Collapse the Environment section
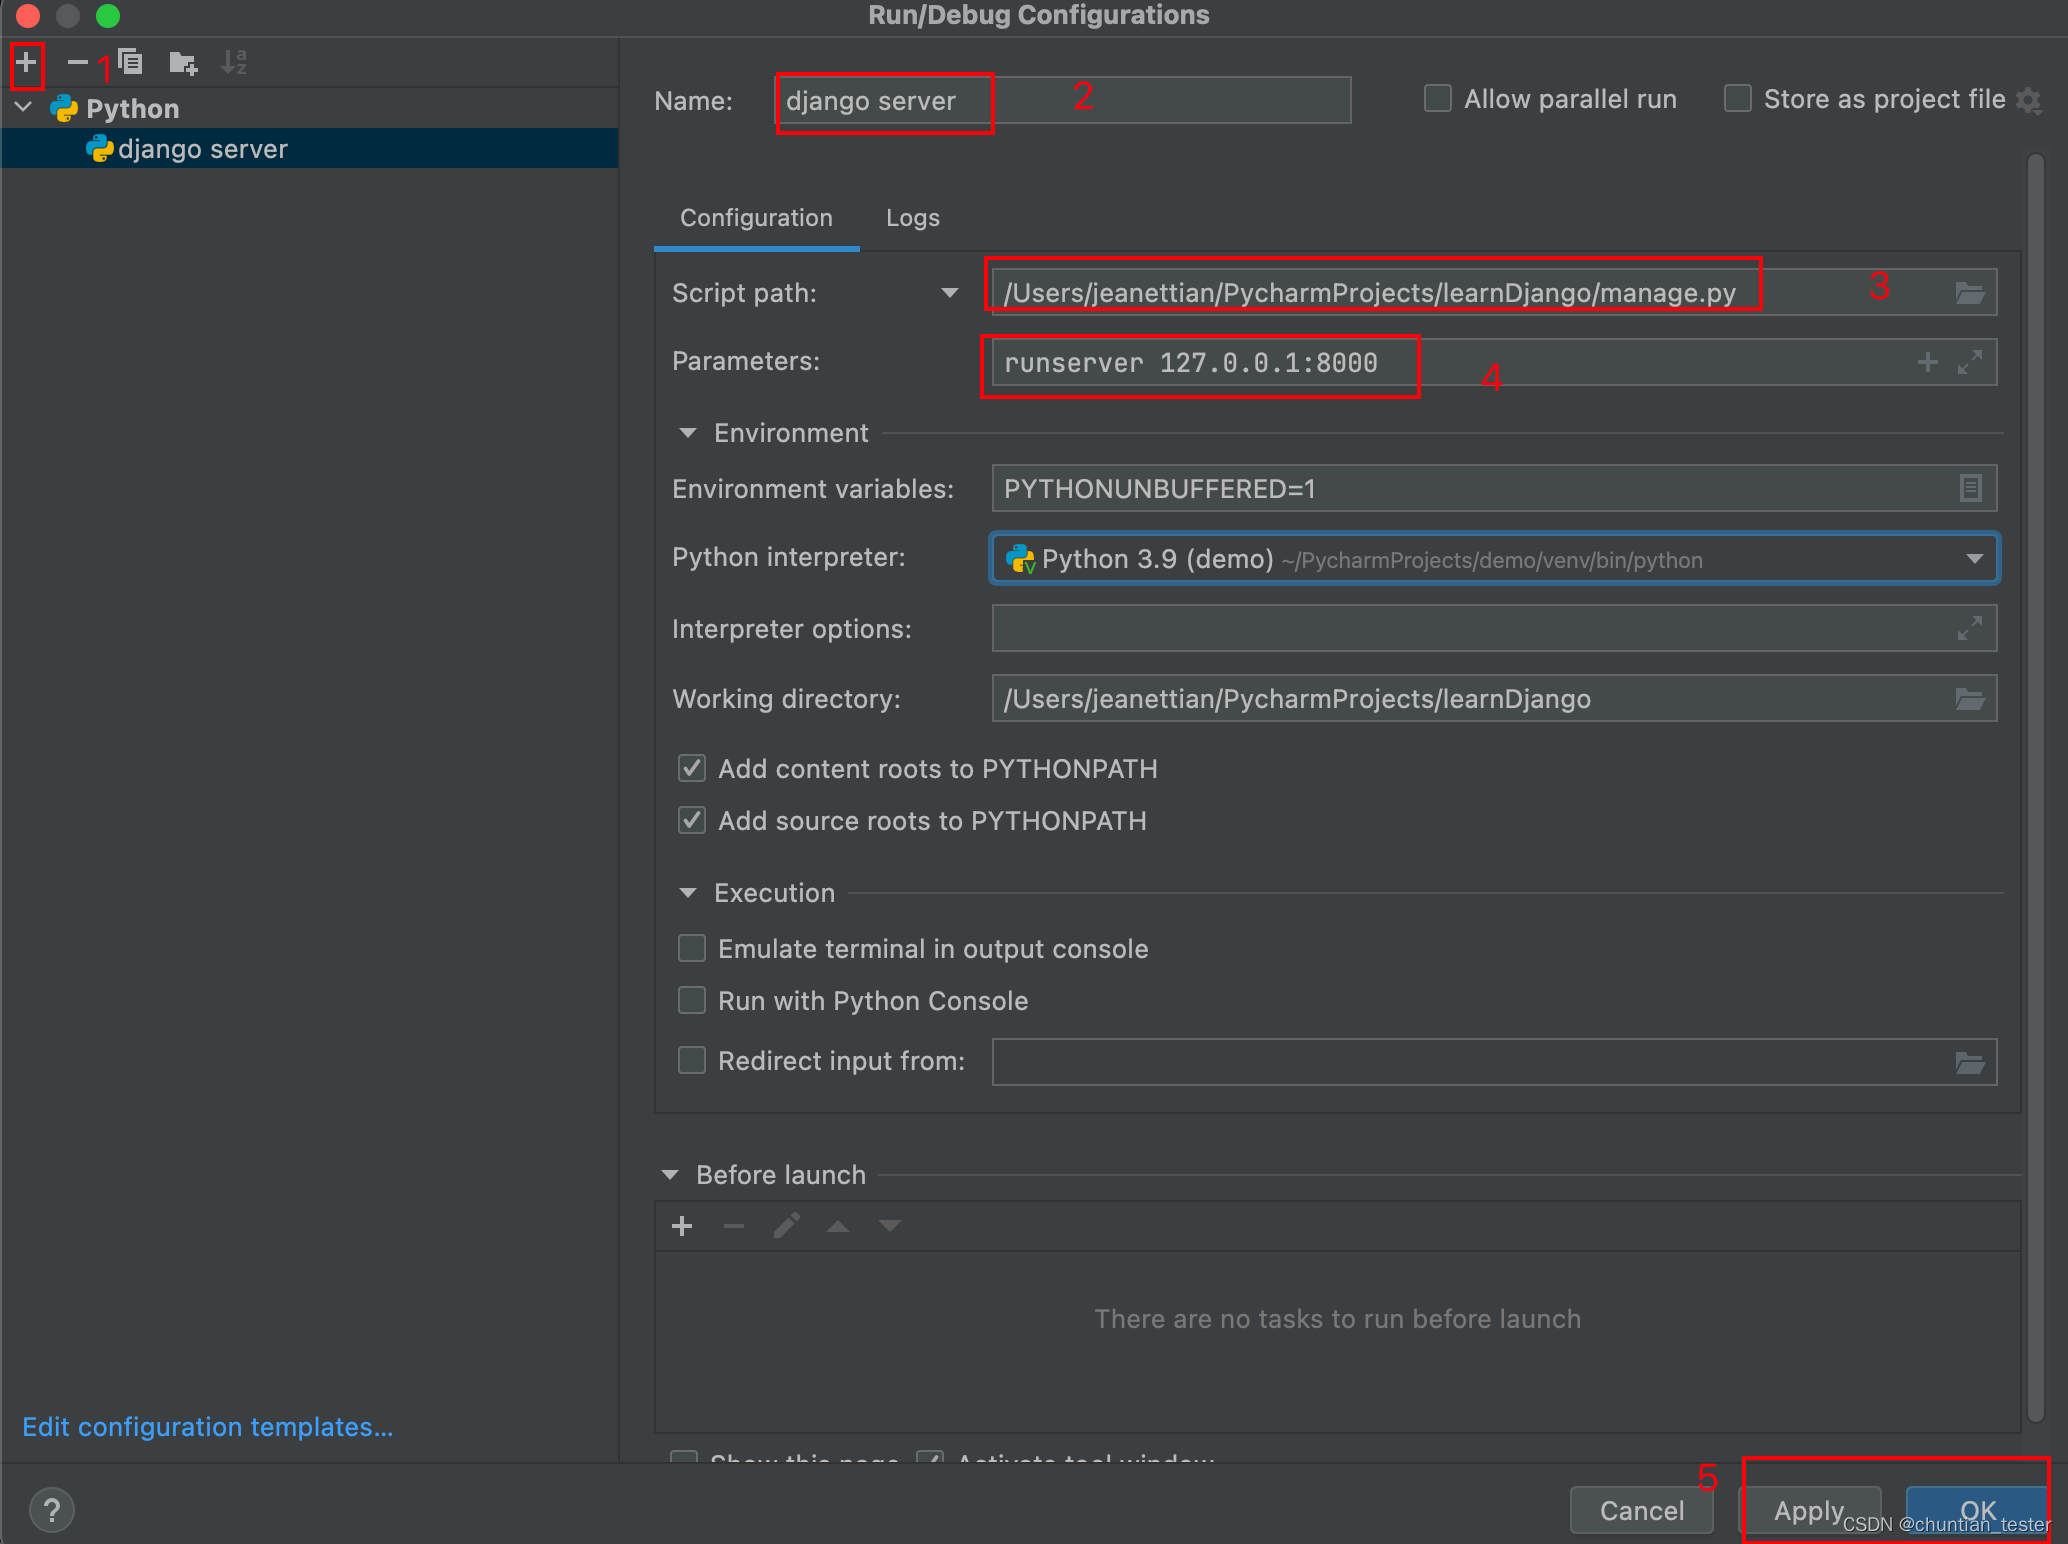2068x1544 pixels. tap(688, 433)
